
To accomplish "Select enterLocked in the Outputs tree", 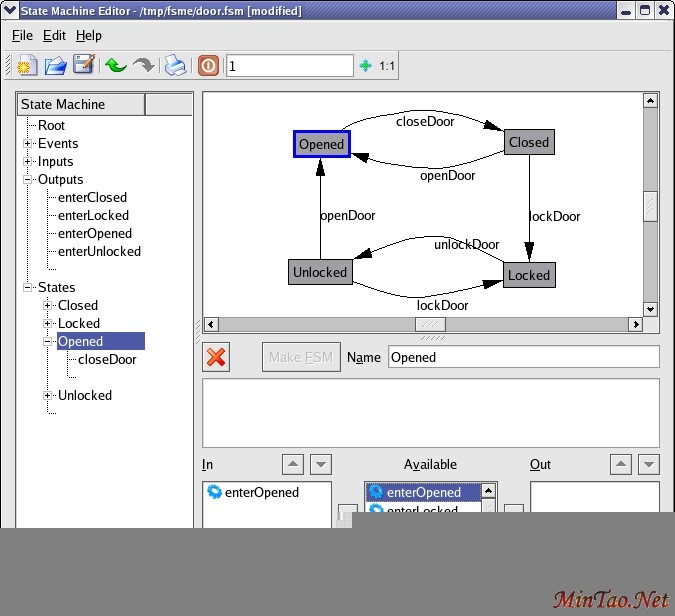I will click(x=93, y=216).
